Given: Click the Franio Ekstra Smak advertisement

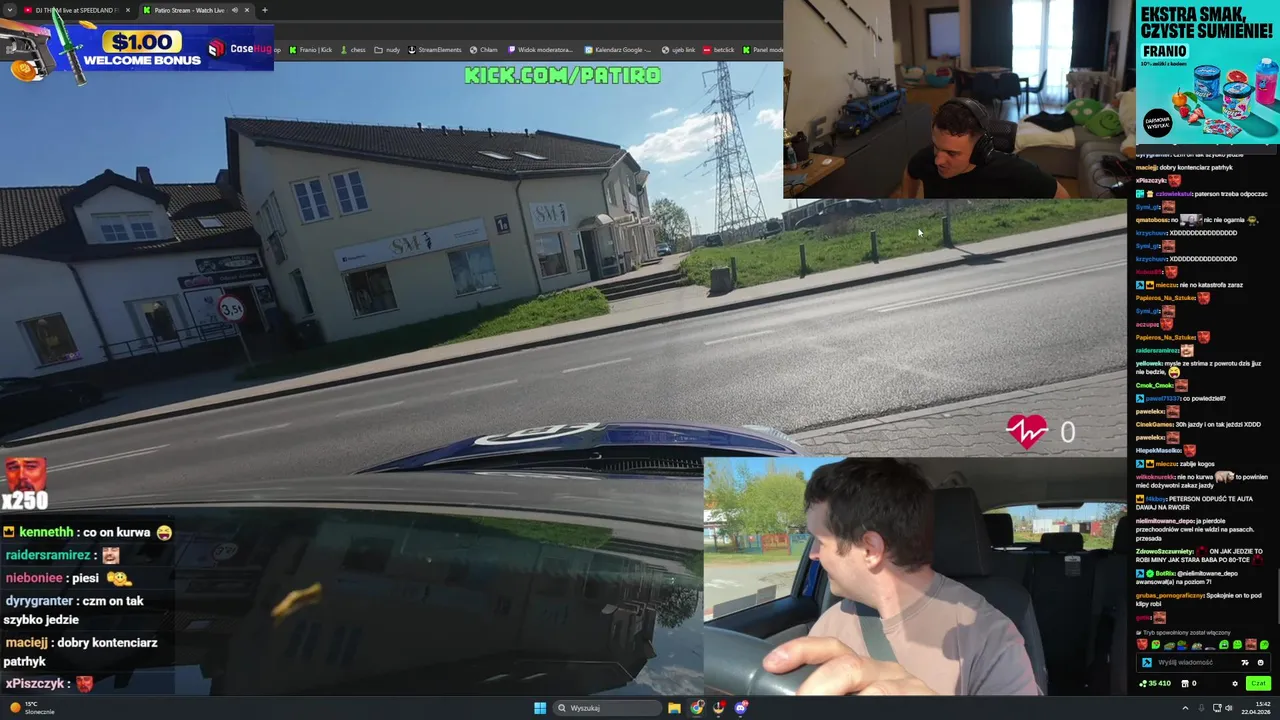Looking at the screenshot, I should (1207, 73).
